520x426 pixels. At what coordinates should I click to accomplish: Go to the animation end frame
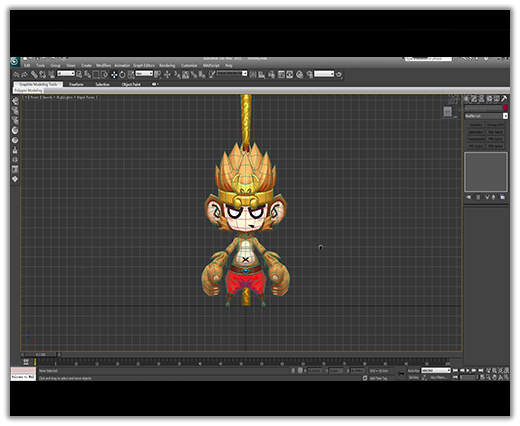pos(481,371)
